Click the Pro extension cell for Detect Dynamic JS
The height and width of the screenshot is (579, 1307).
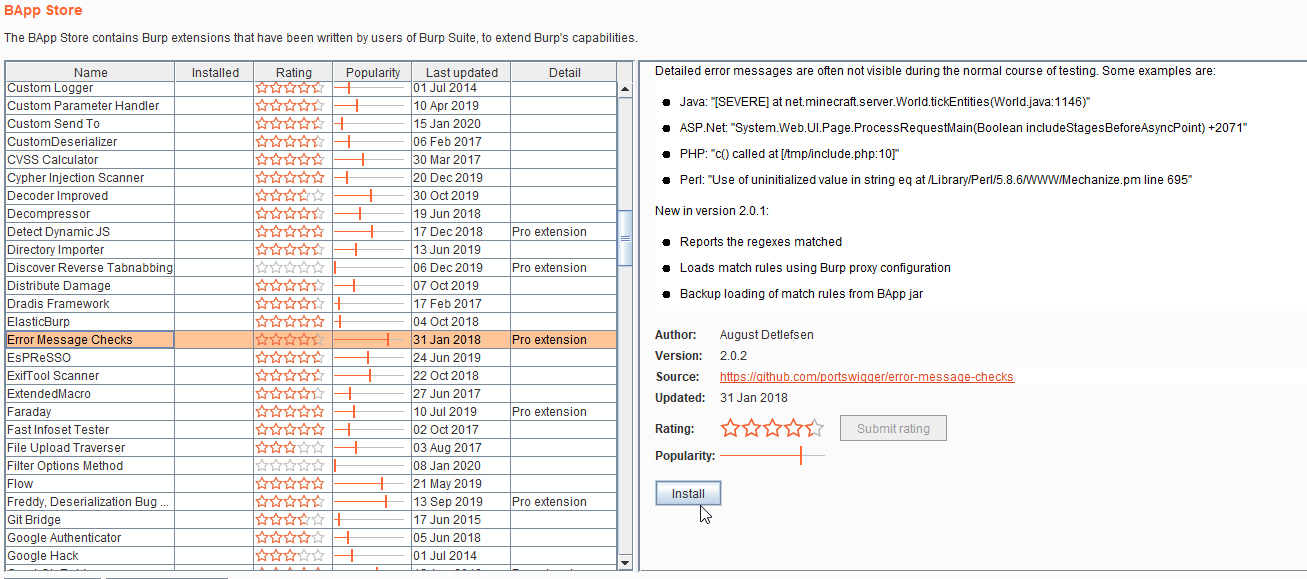[x=564, y=232]
